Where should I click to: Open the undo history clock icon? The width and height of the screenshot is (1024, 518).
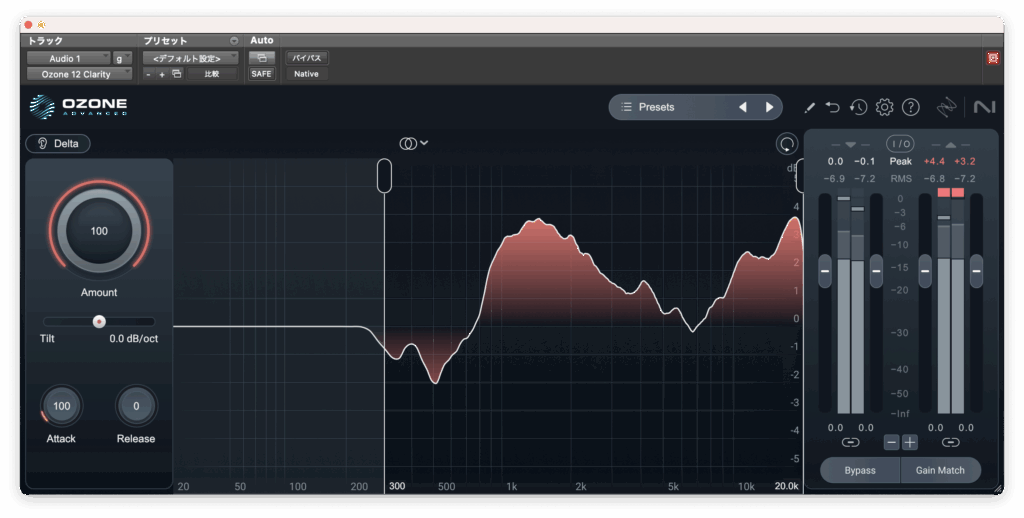coord(858,107)
